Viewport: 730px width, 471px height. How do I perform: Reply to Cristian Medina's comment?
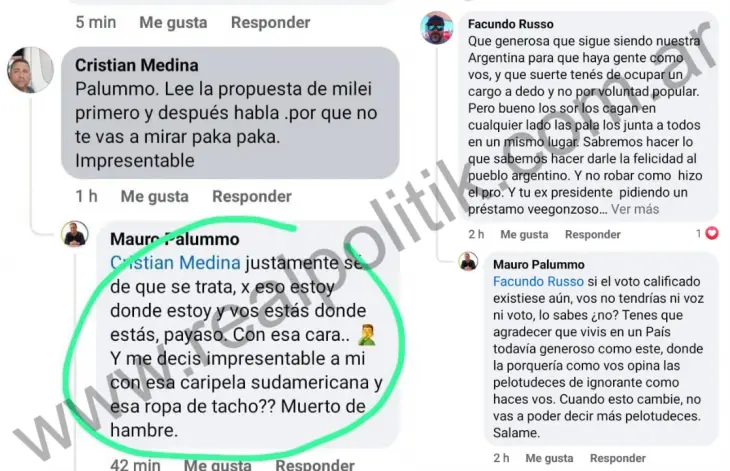252,196
